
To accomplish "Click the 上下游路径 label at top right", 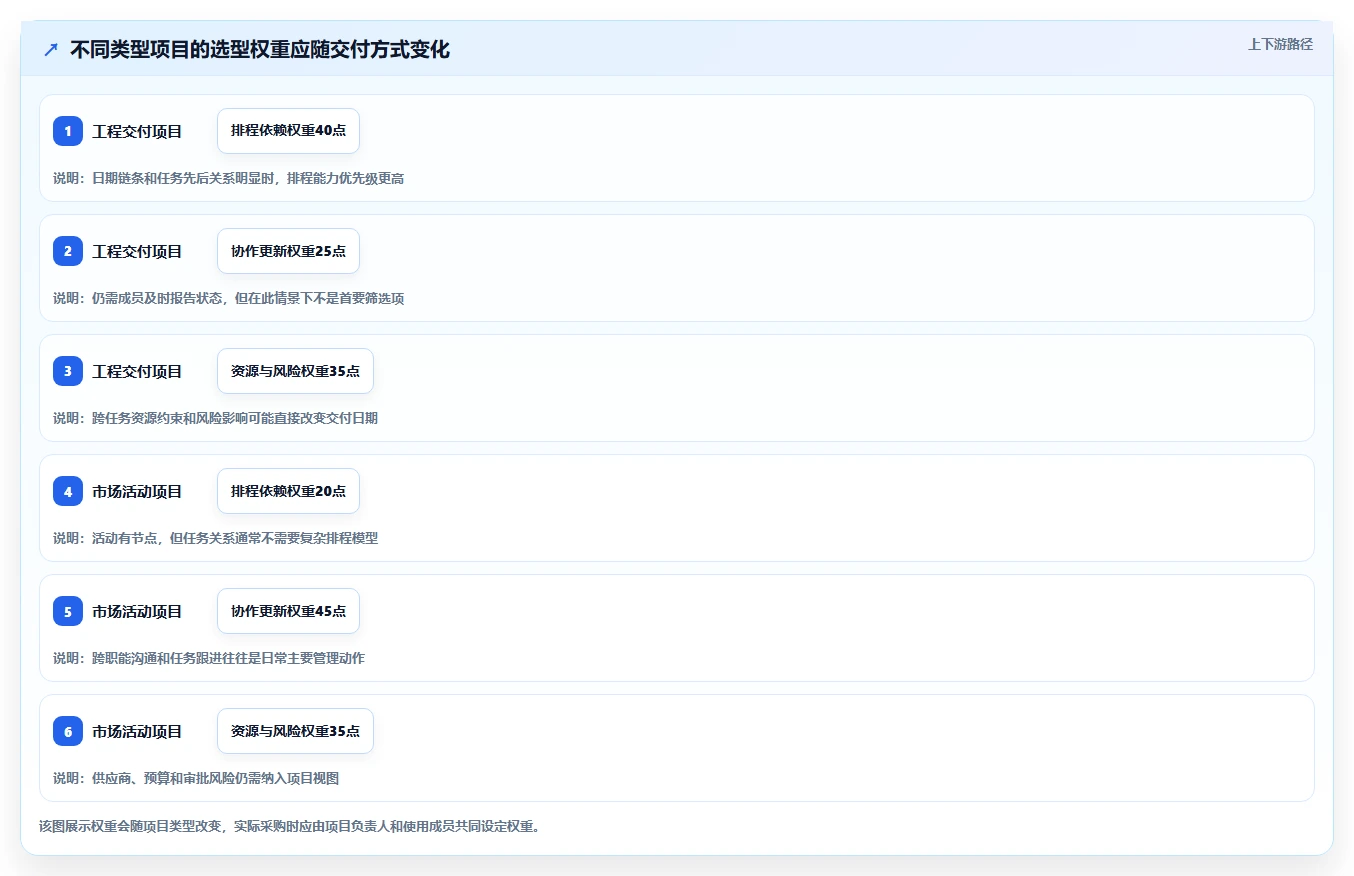I will pyautogui.click(x=1280, y=44).
